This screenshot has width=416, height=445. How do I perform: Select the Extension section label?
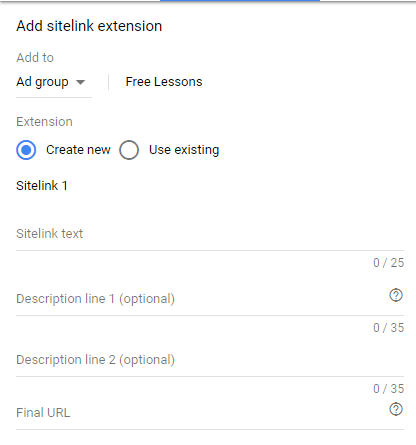click(x=44, y=122)
